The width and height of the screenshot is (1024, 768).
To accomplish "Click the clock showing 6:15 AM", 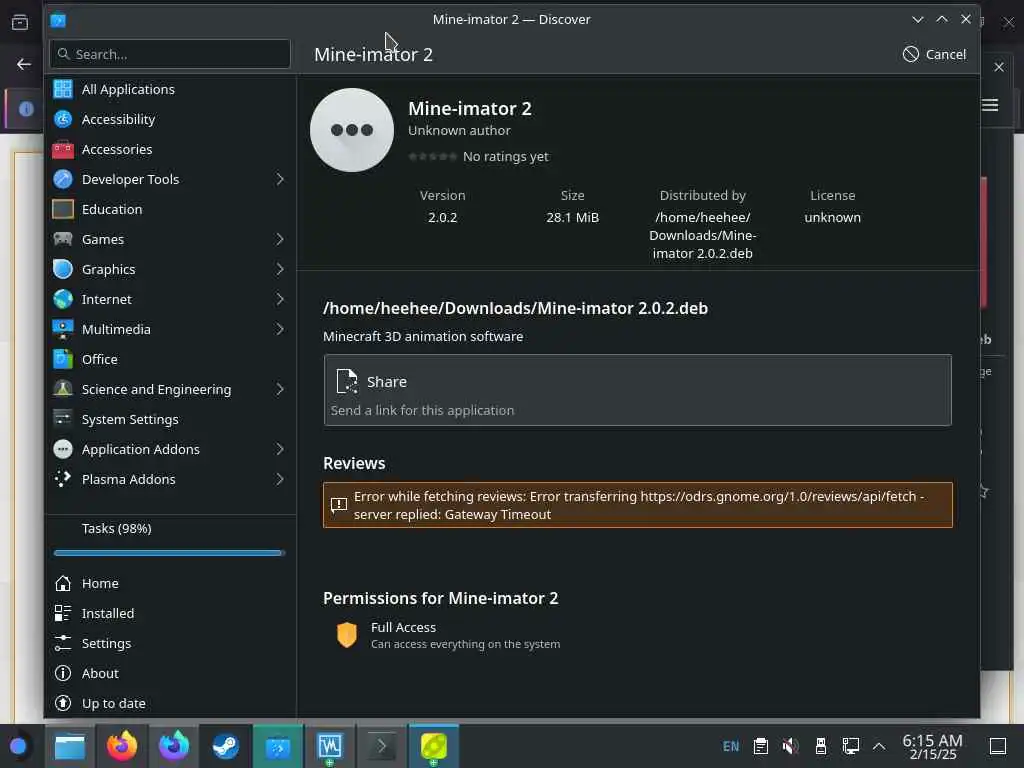I will click(932, 746).
